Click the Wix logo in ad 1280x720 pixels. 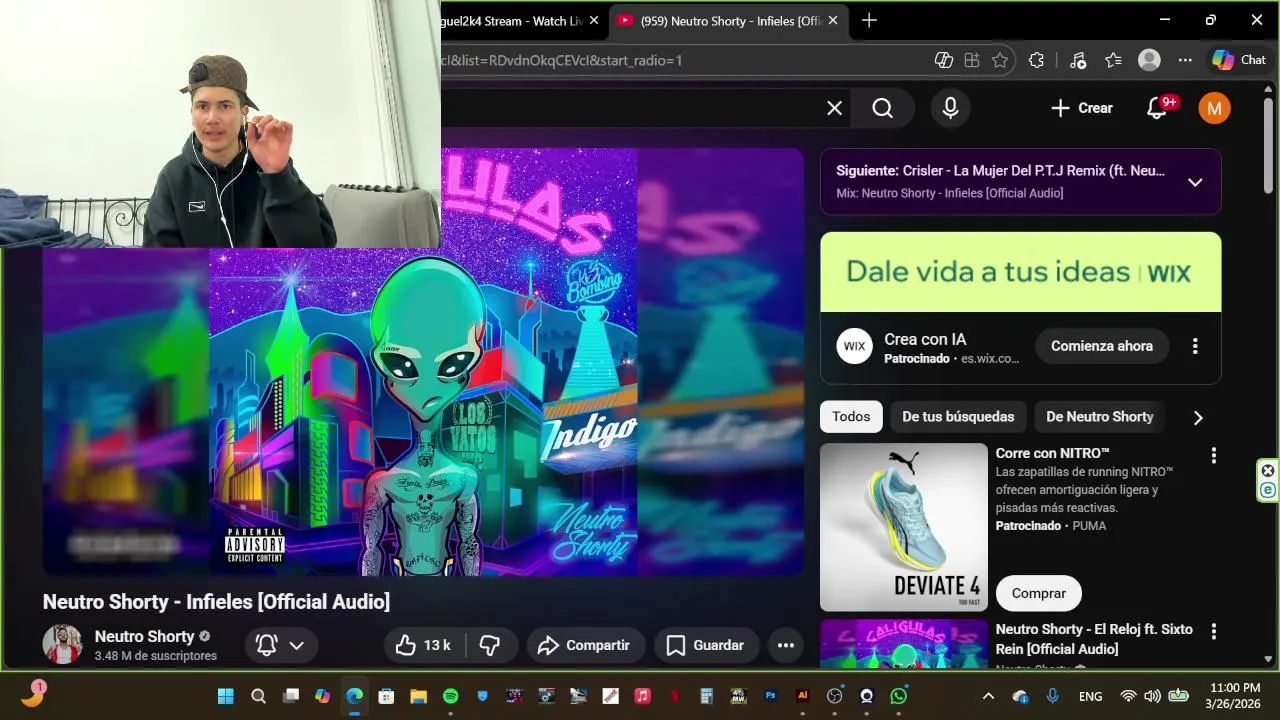click(x=855, y=346)
